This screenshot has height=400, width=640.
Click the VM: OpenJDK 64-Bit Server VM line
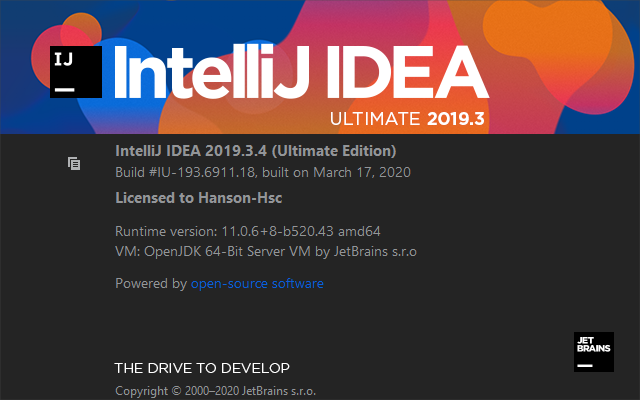coord(266,251)
